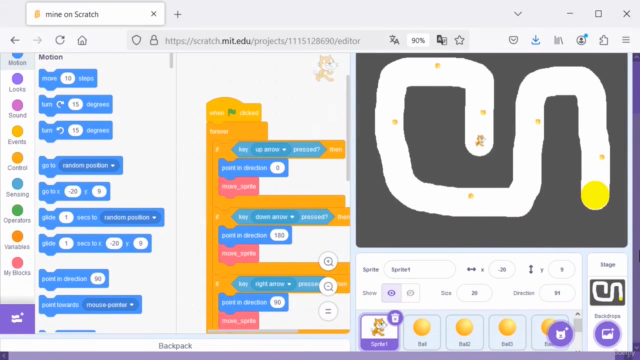The width and height of the screenshot is (640, 360).
Task: Click the sprite x position field
Action: (502, 269)
